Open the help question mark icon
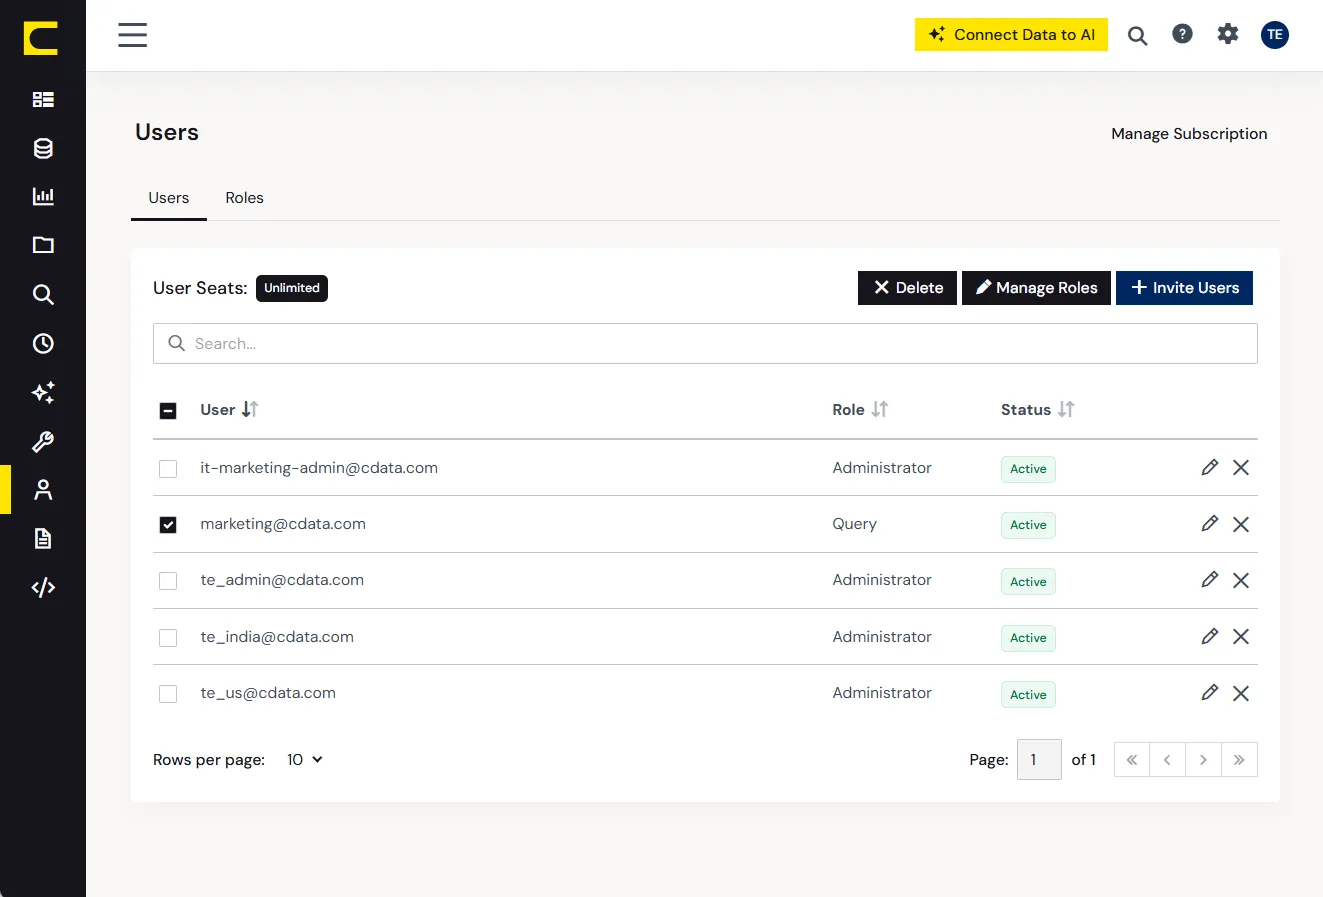The image size is (1323, 897). (1182, 34)
